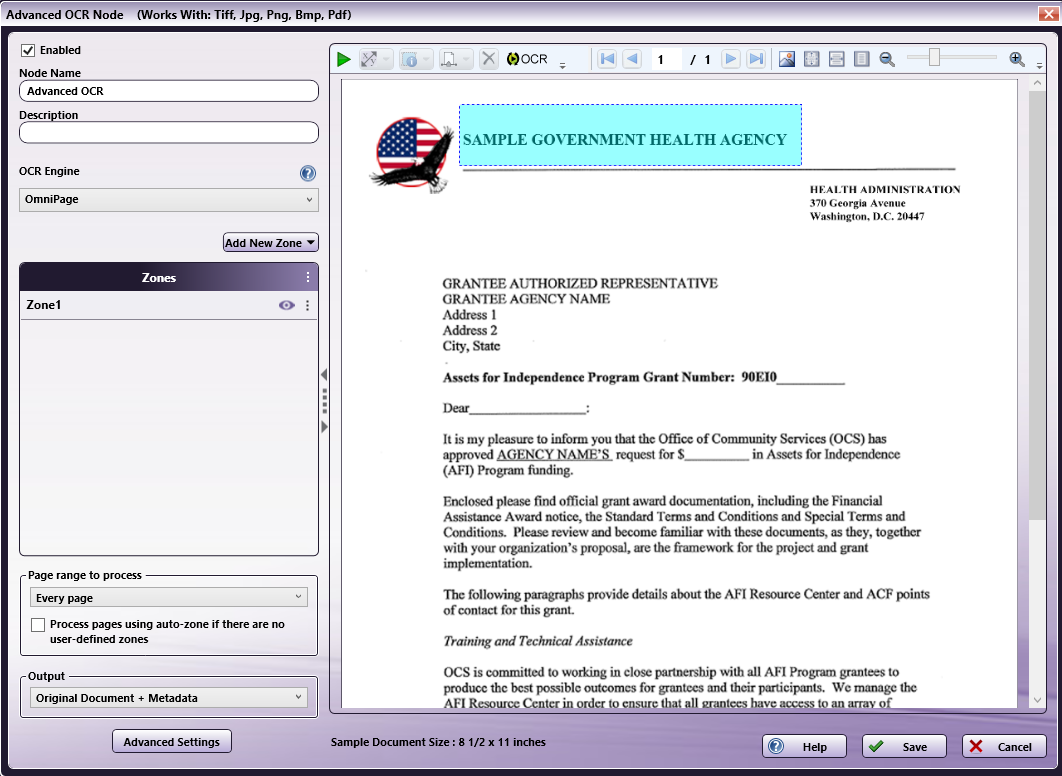The width and height of the screenshot is (1062, 776).
Task: Click the zoom level slider
Action: 934,59
